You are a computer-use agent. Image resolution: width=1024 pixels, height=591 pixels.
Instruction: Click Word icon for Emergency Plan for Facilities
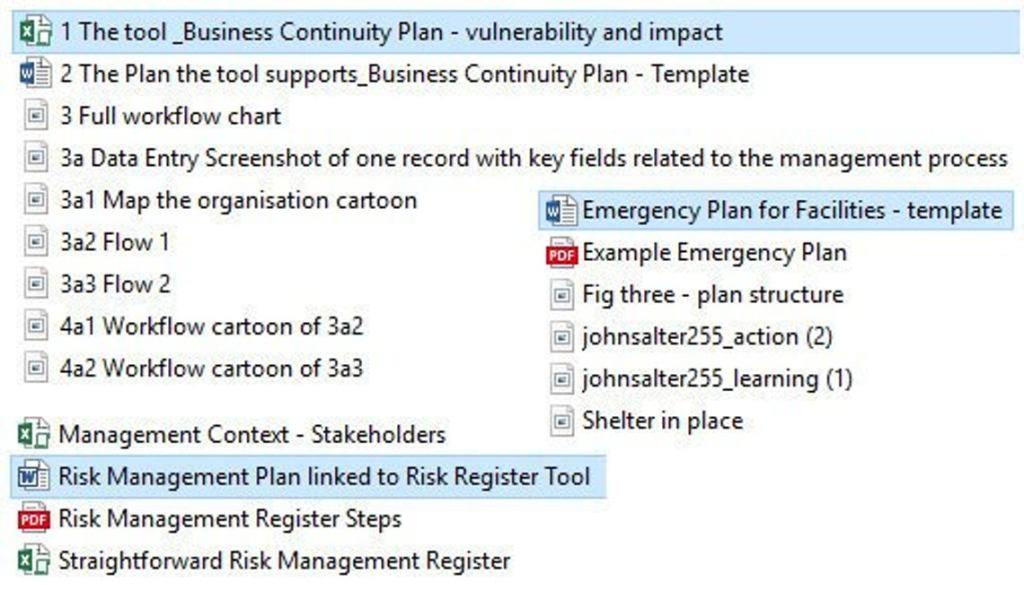coord(562,211)
